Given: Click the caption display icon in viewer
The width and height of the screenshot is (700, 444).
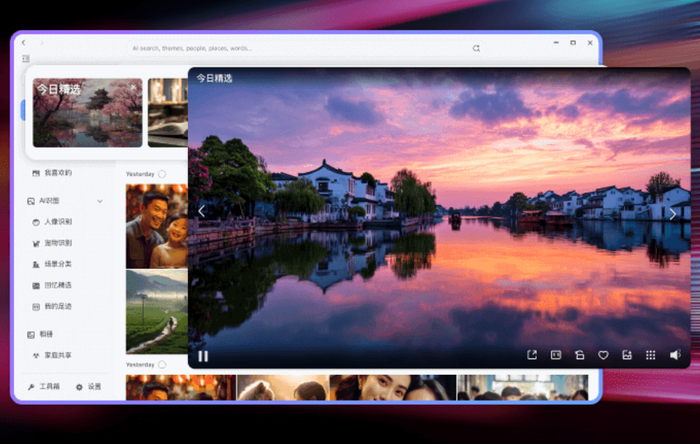Looking at the screenshot, I should point(556,355).
